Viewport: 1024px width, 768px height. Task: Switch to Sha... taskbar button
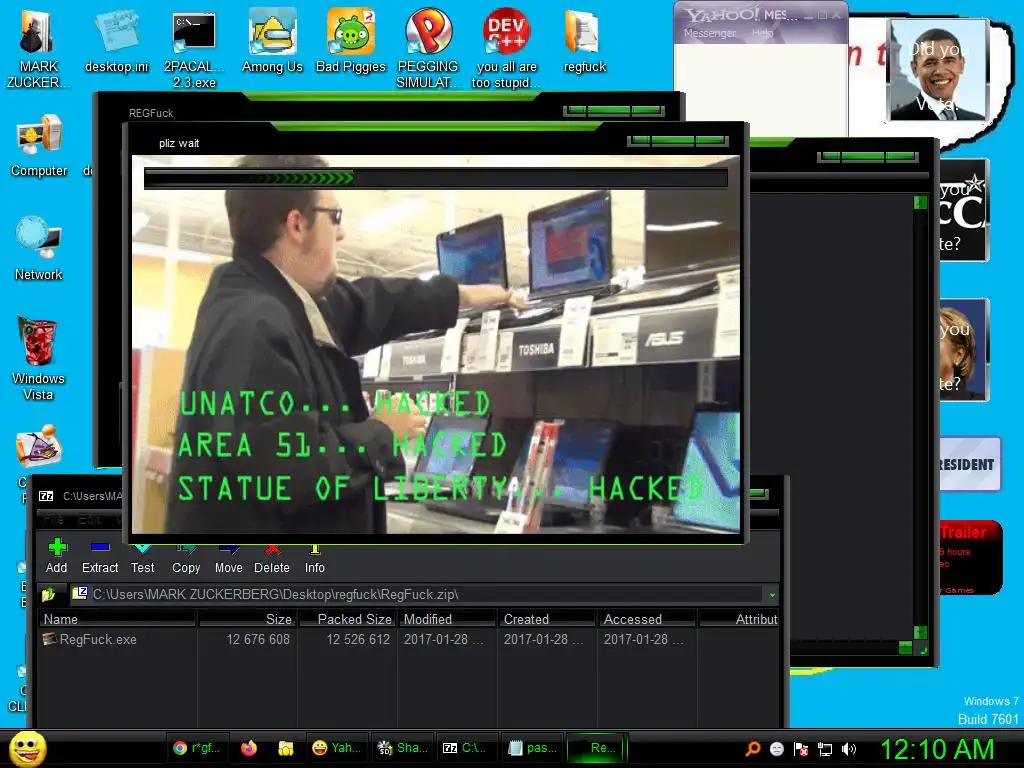click(x=402, y=748)
